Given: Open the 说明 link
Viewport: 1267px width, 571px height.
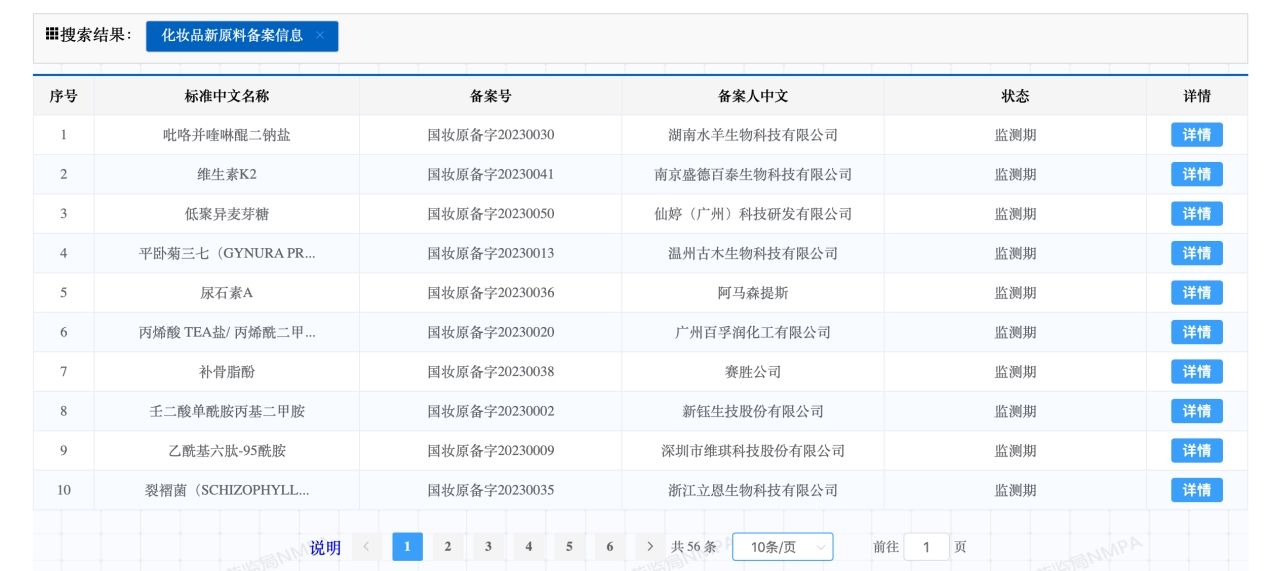Looking at the screenshot, I should coord(325,547).
